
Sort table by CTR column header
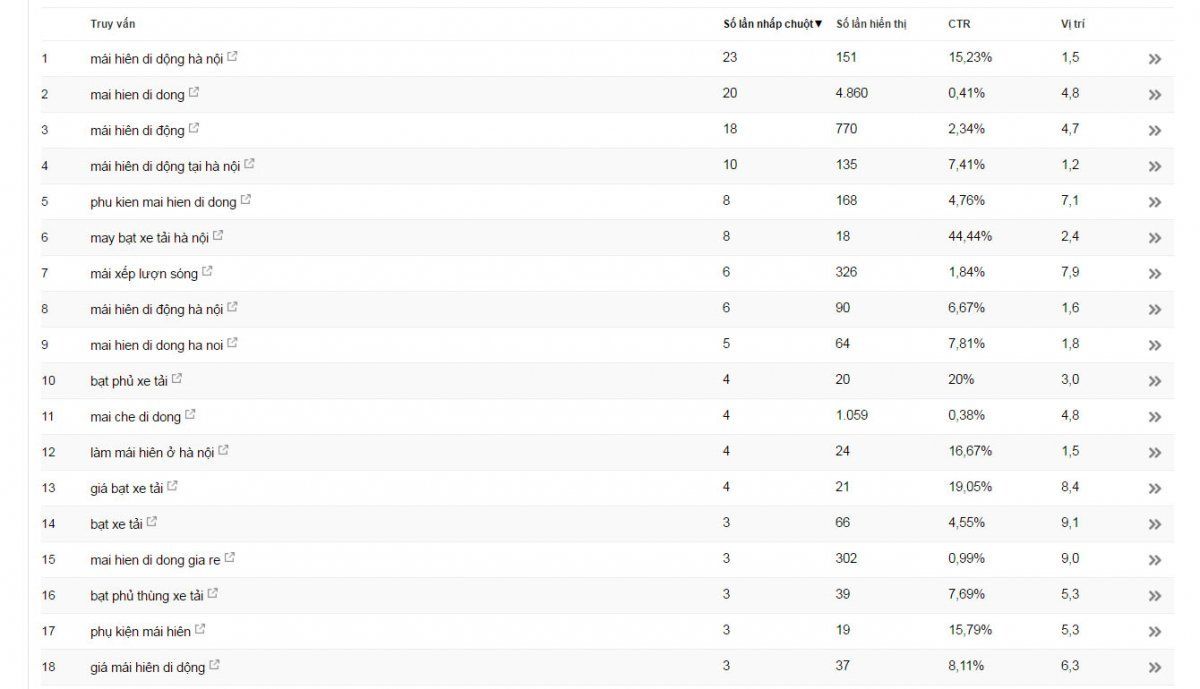pyautogui.click(x=959, y=24)
